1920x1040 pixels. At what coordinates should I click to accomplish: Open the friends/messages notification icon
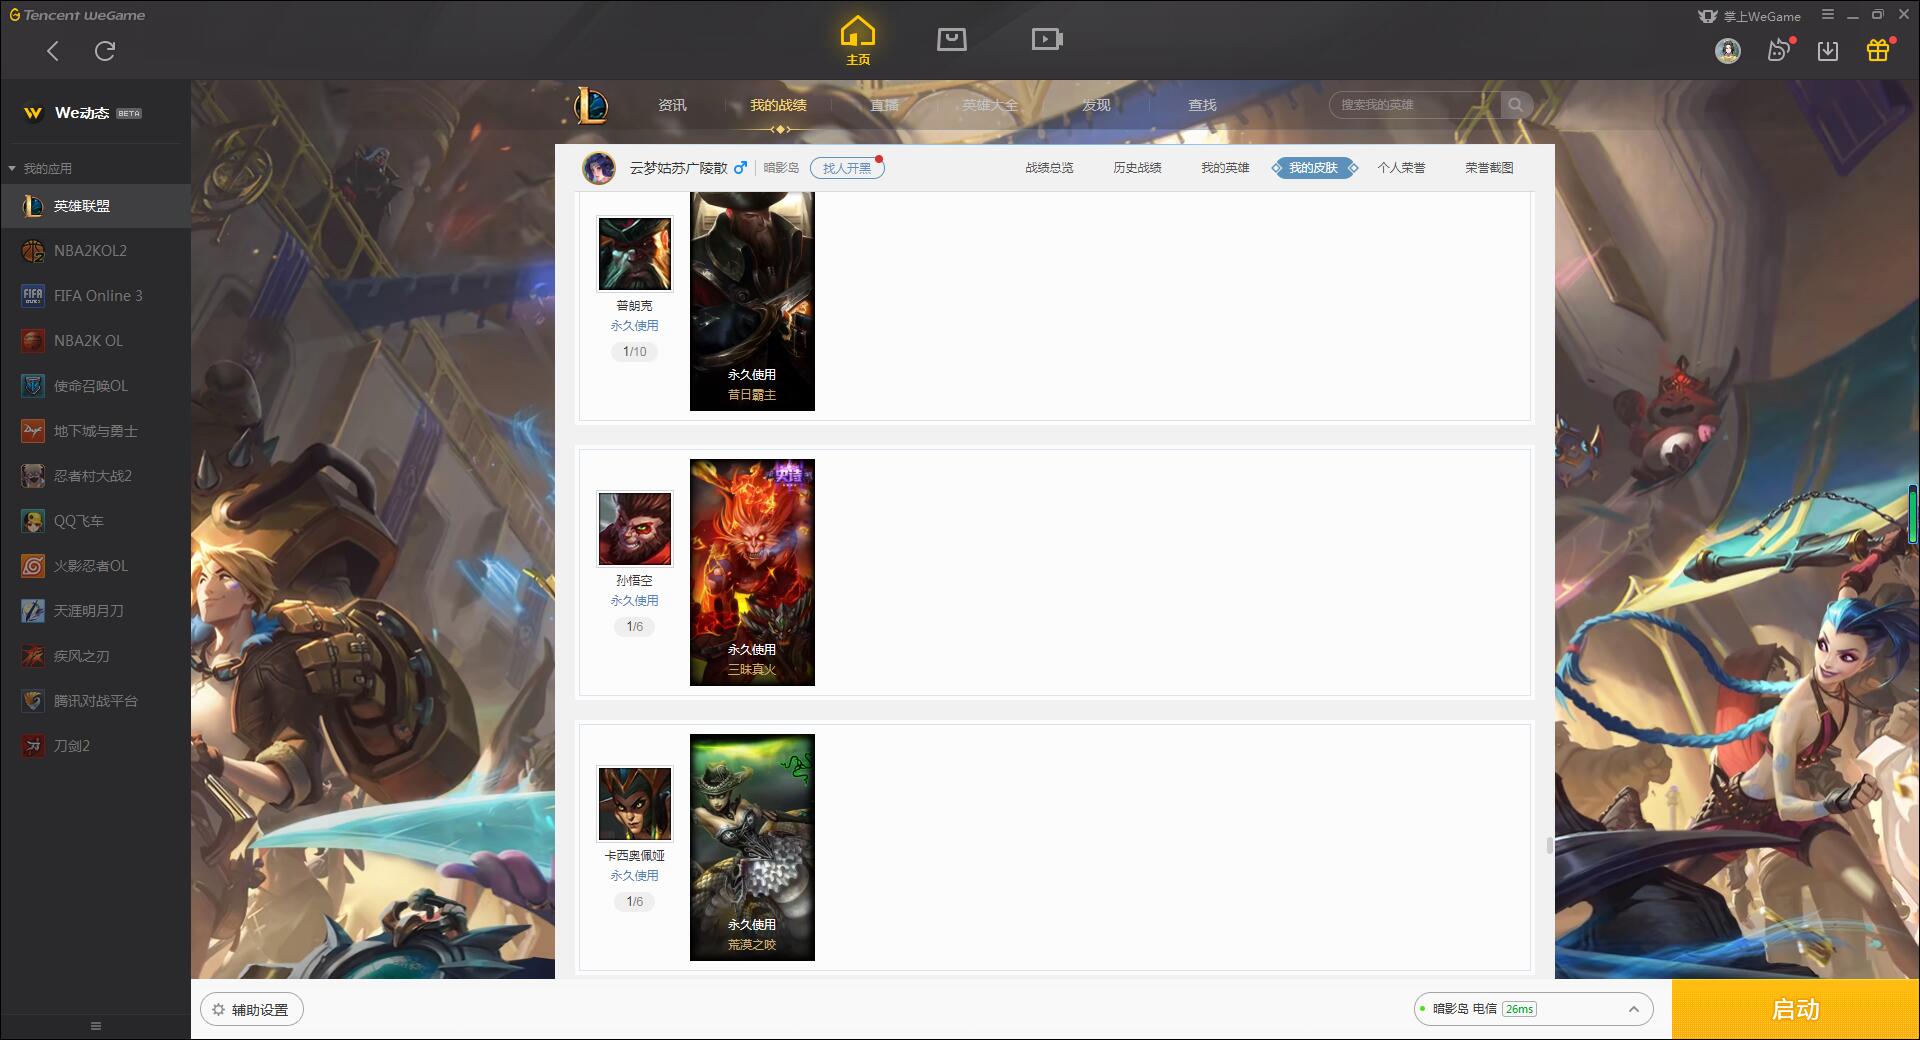tap(1779, 50)
